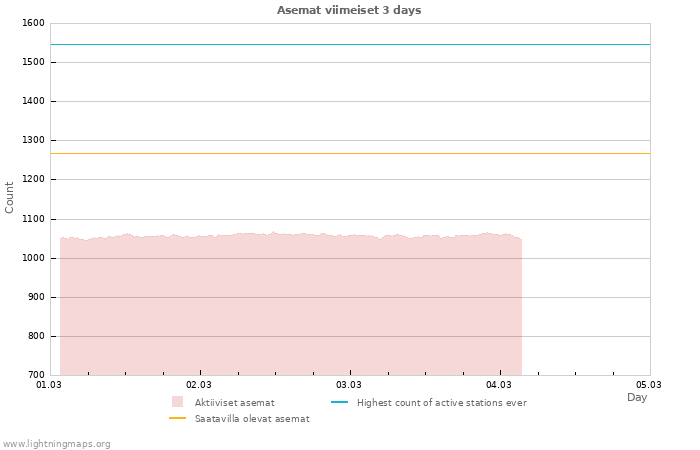
Task: Click the 700 y-axis tick label
Action: 35,375
